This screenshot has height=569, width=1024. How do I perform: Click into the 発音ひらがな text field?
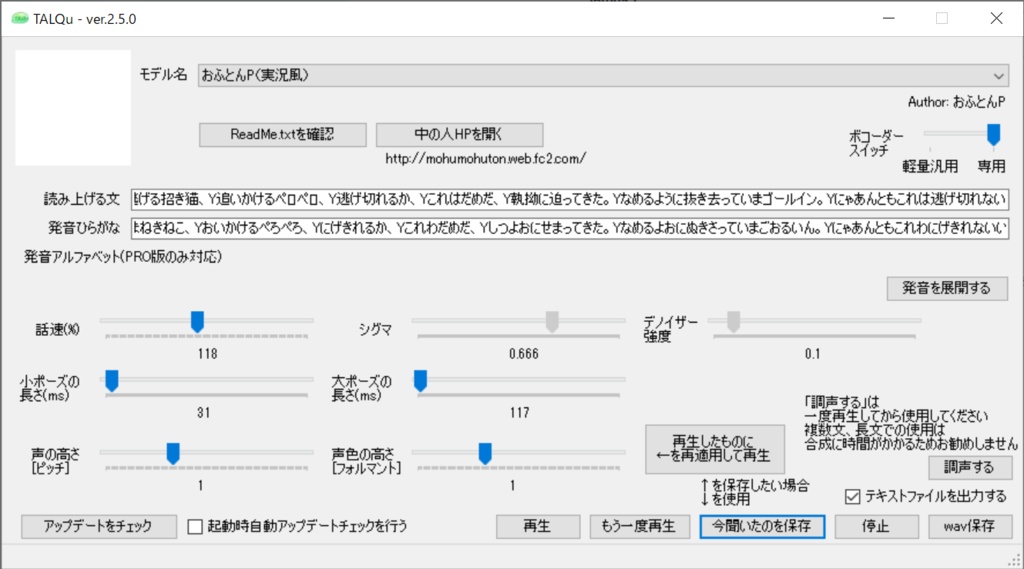(x=569, y=228)
